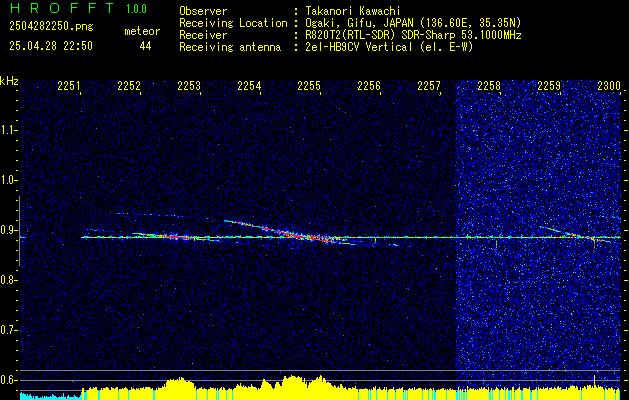Click the 0.9 kHz frequency label

click(x=8, y=230)
